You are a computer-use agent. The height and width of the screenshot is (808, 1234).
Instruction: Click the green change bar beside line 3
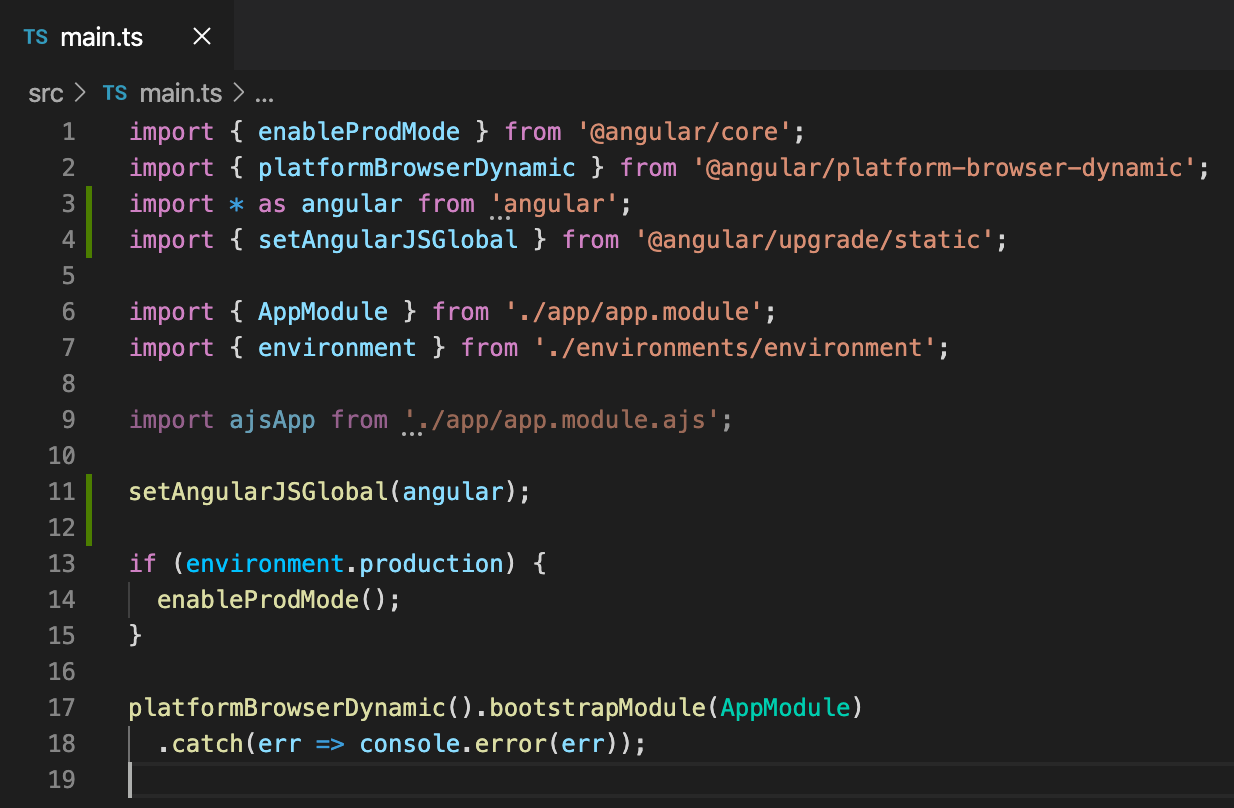pyautogui.click(x=88, y=222)
